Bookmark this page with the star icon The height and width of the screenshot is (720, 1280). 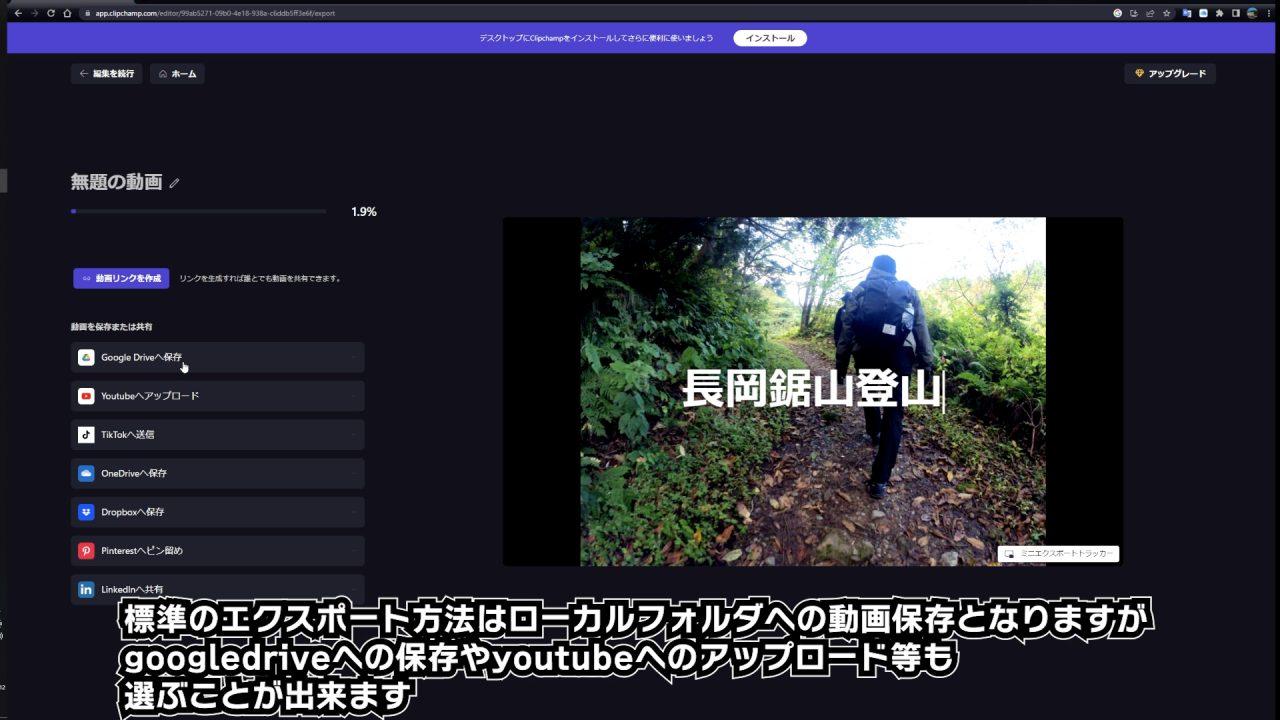[x=1166, y=13]
